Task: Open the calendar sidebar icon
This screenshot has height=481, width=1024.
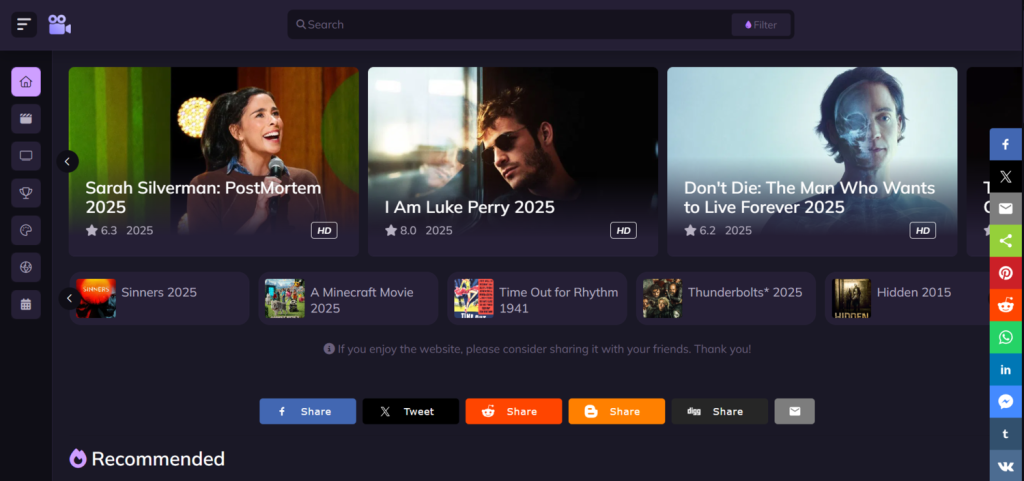Action: pos(26,305)
